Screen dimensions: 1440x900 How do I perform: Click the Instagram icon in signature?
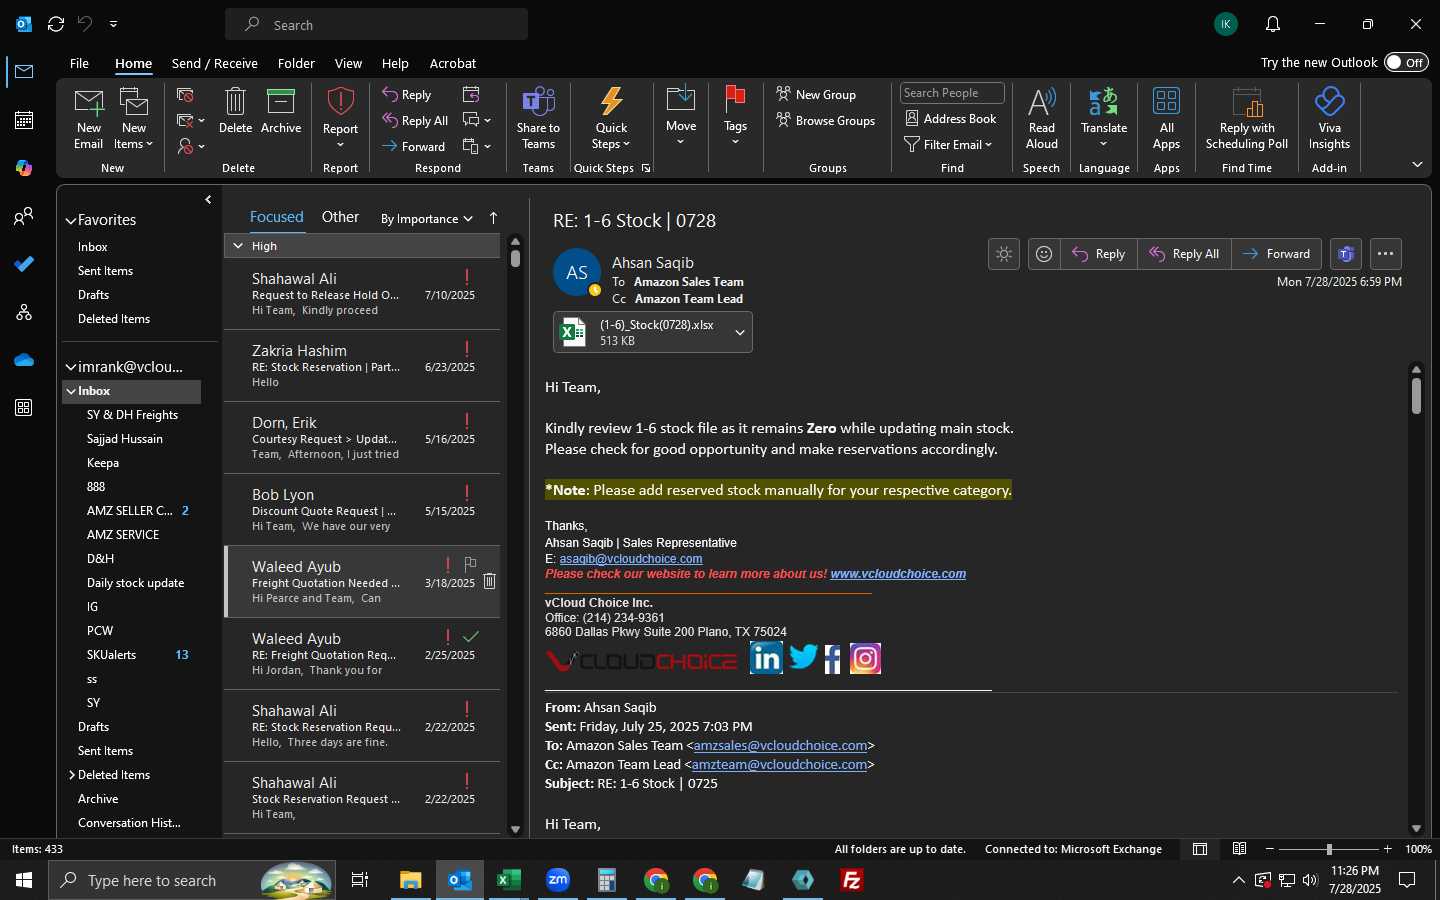(x=865, y=658)
